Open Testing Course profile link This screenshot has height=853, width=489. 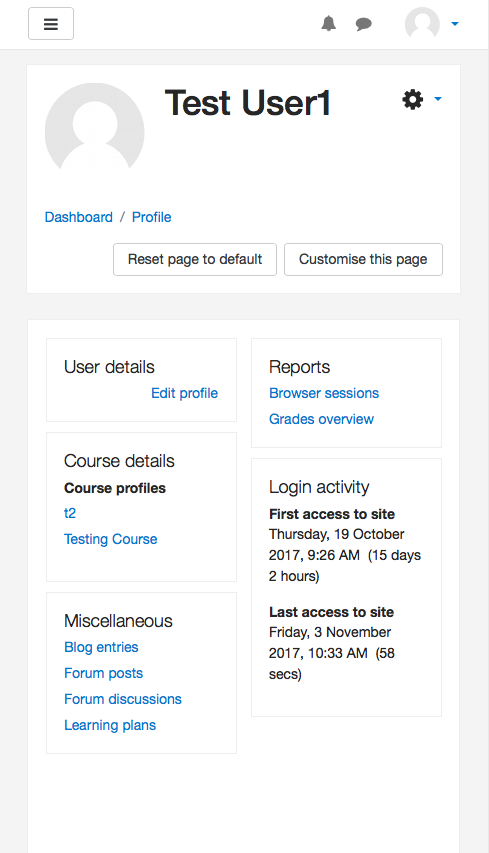[111, 539]
